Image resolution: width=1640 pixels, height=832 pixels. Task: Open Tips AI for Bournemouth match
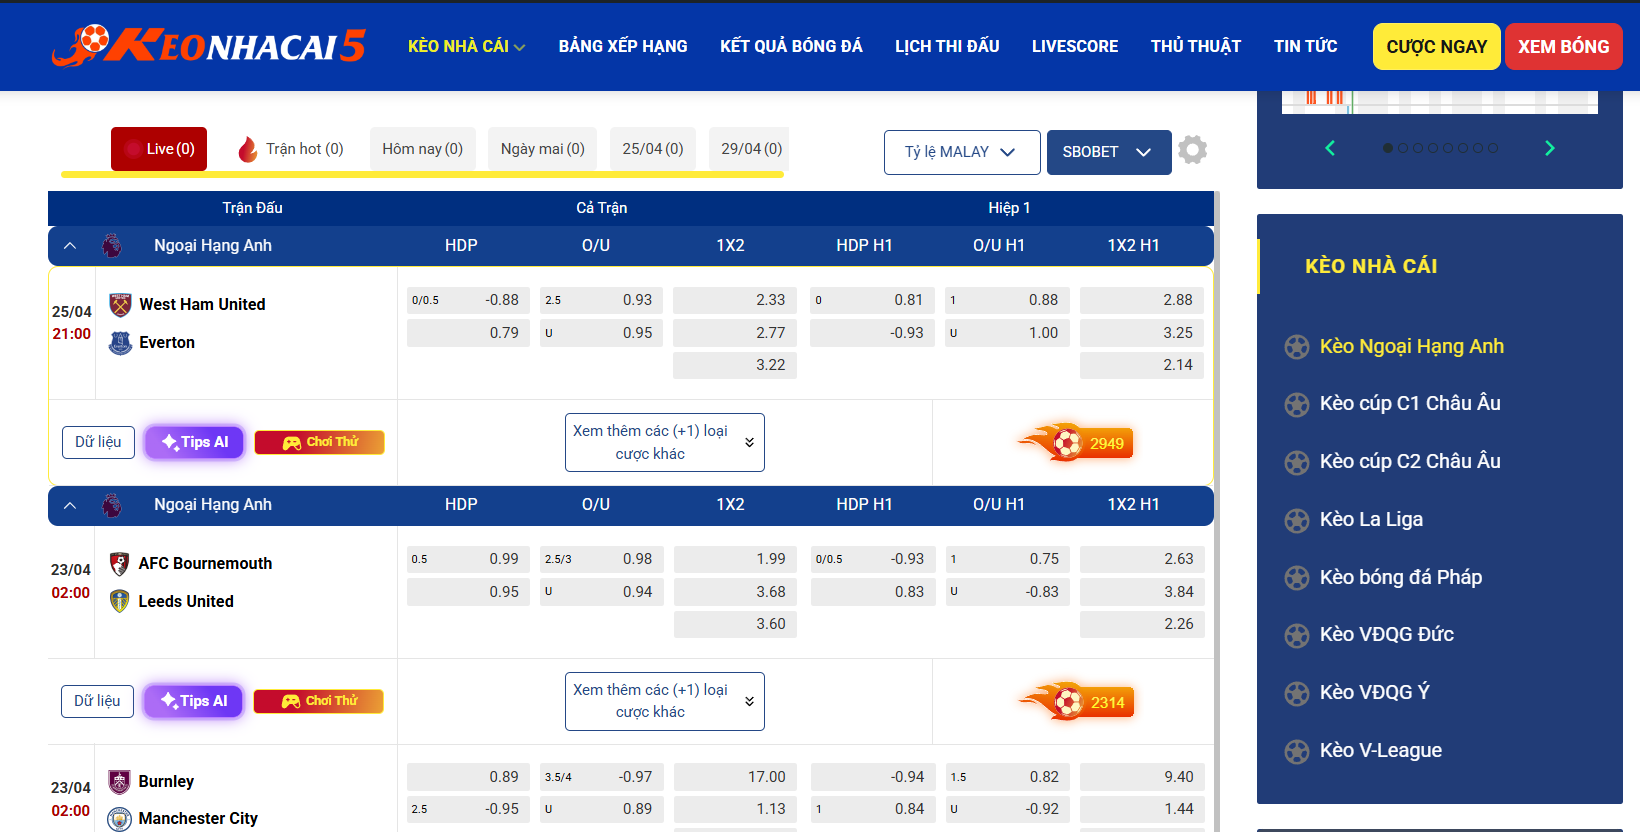[194, 701]
